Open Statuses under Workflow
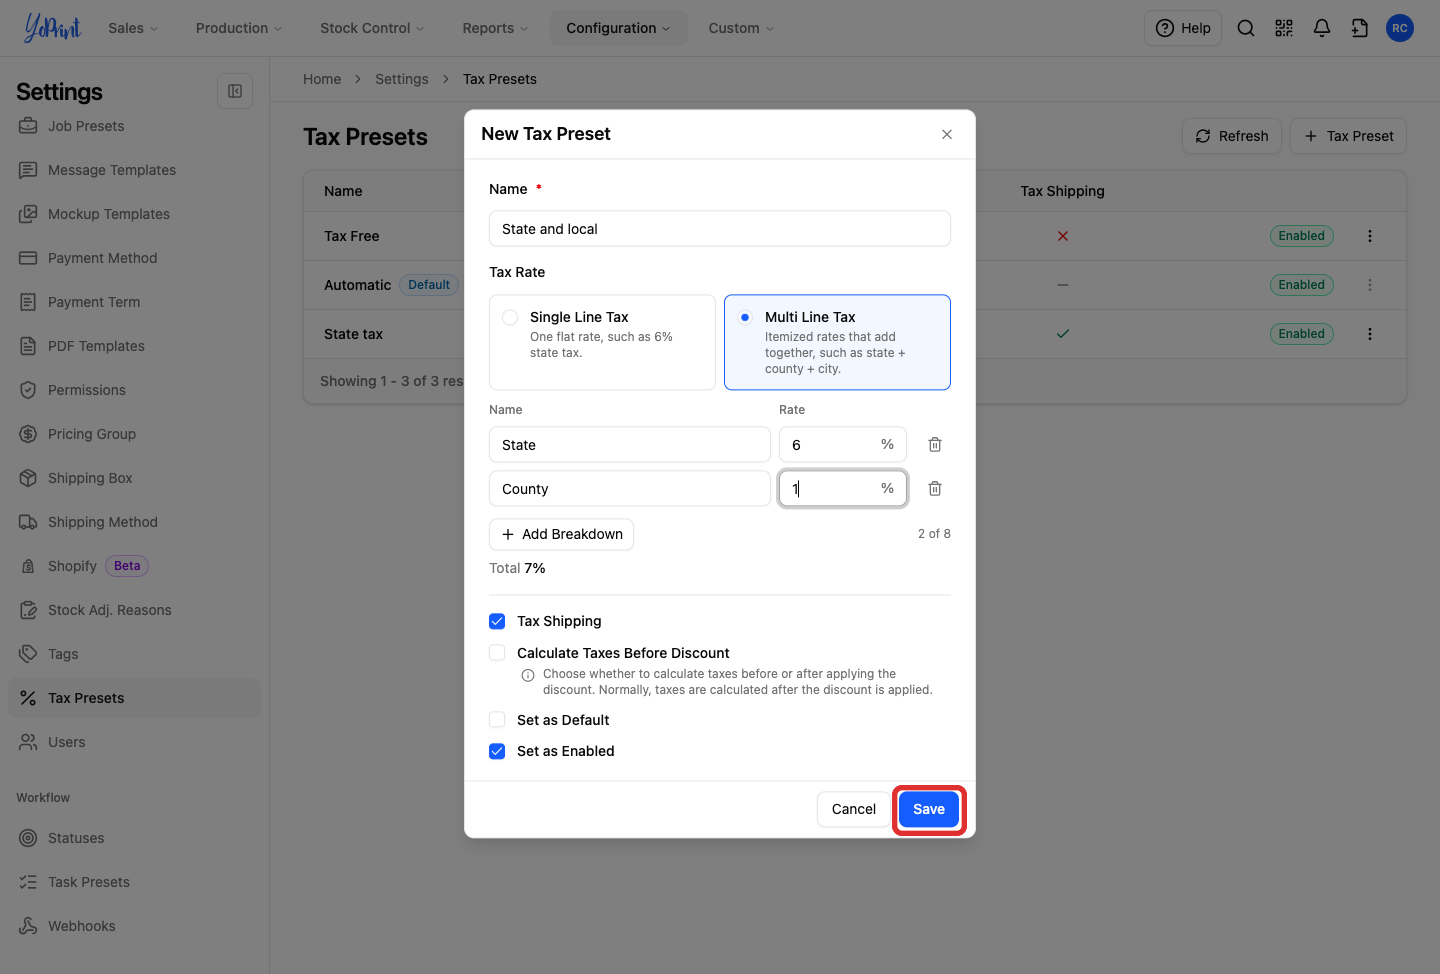The image size is (1440, 974). click(x=134, y=838)
